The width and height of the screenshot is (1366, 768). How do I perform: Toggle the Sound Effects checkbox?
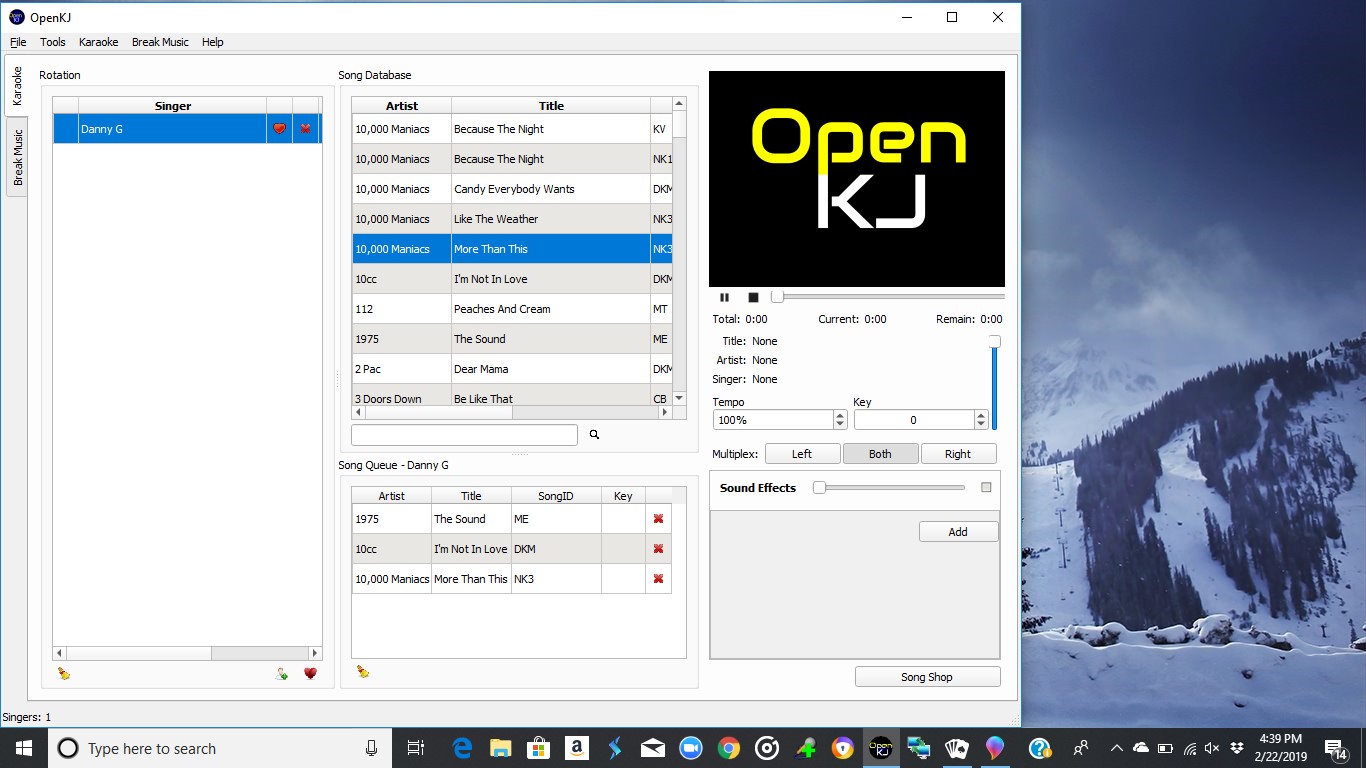pyautogui.click(x=986, y=488)
